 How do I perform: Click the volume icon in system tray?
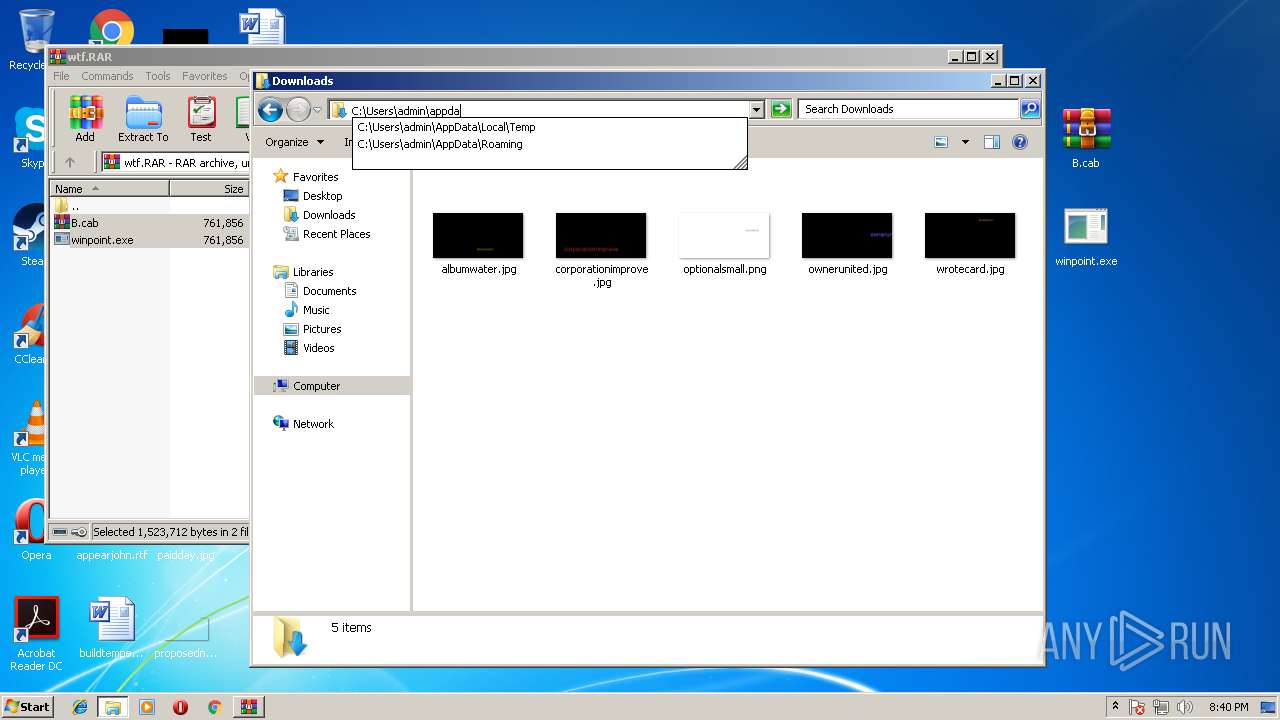(1186, 707)
